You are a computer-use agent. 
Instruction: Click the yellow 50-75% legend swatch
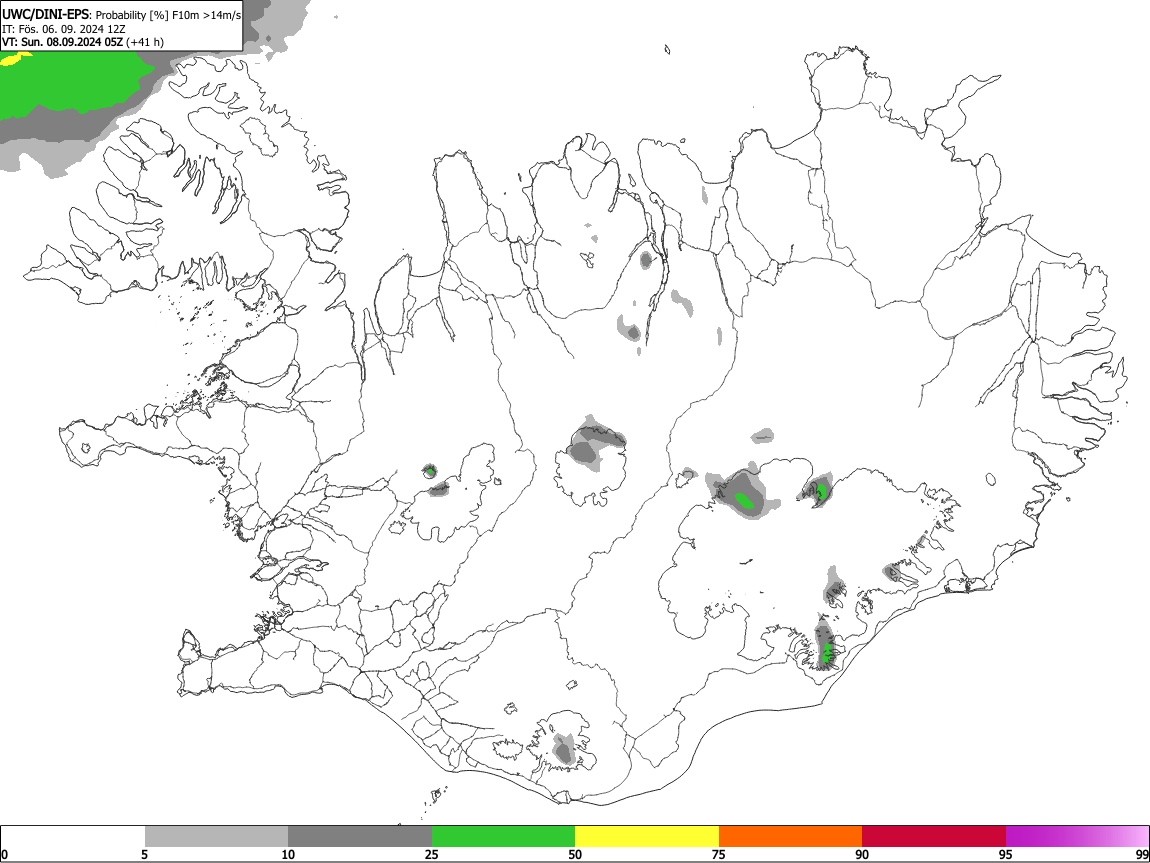[647, 836]
